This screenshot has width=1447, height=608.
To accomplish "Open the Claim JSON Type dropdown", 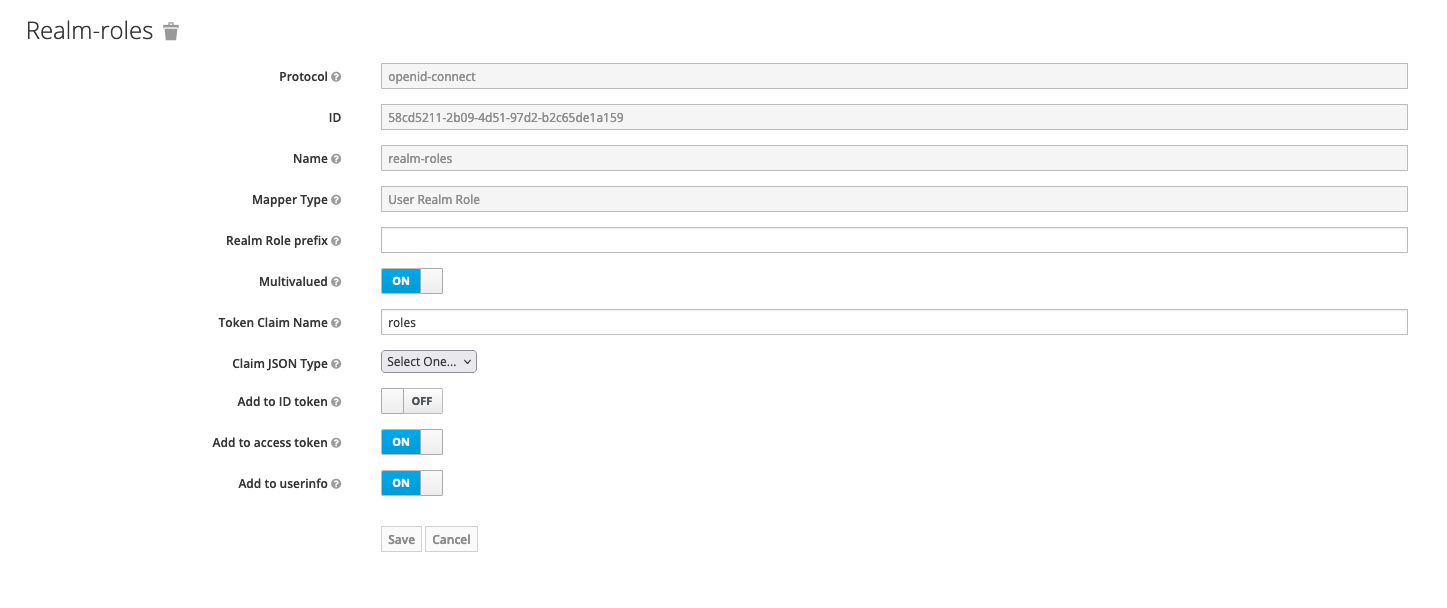I will click(429, 362).
